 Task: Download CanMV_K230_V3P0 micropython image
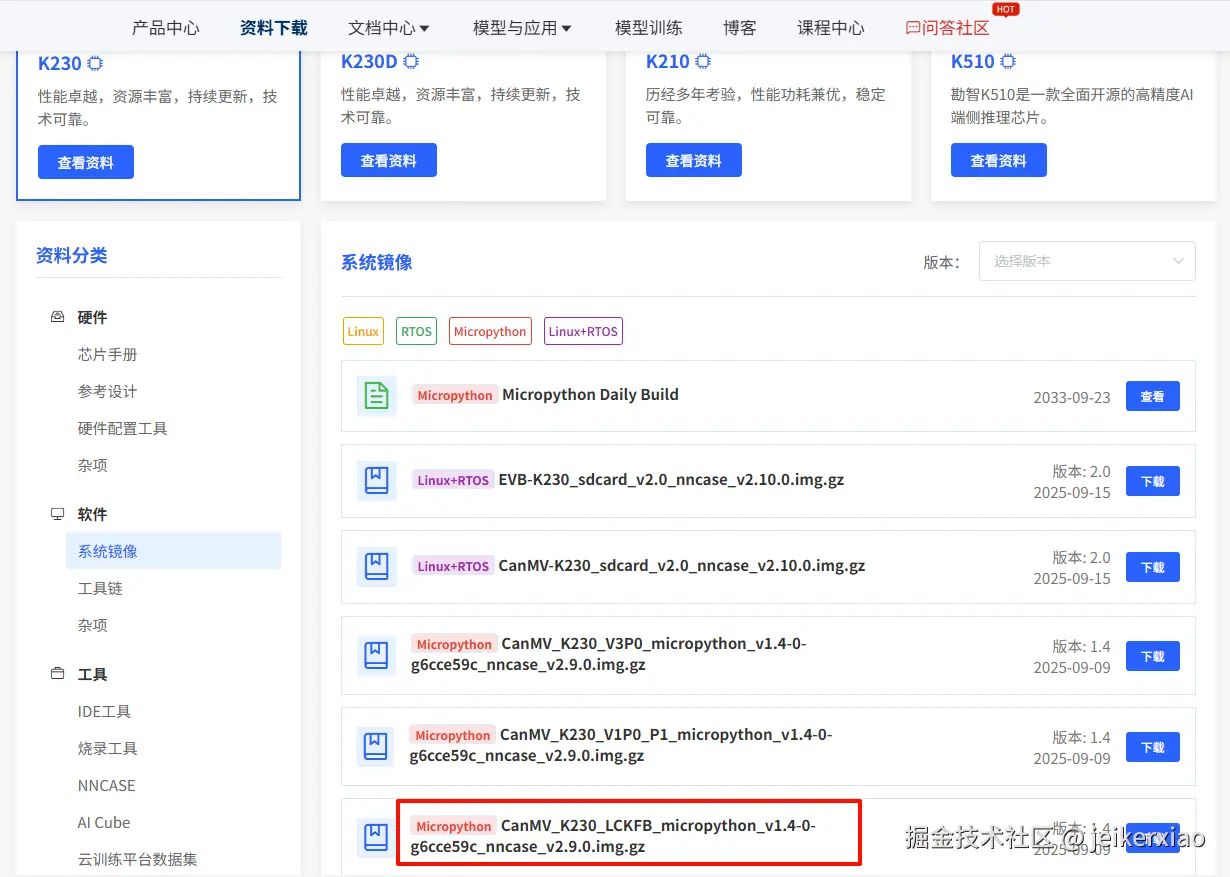(x=1153, y=656)
